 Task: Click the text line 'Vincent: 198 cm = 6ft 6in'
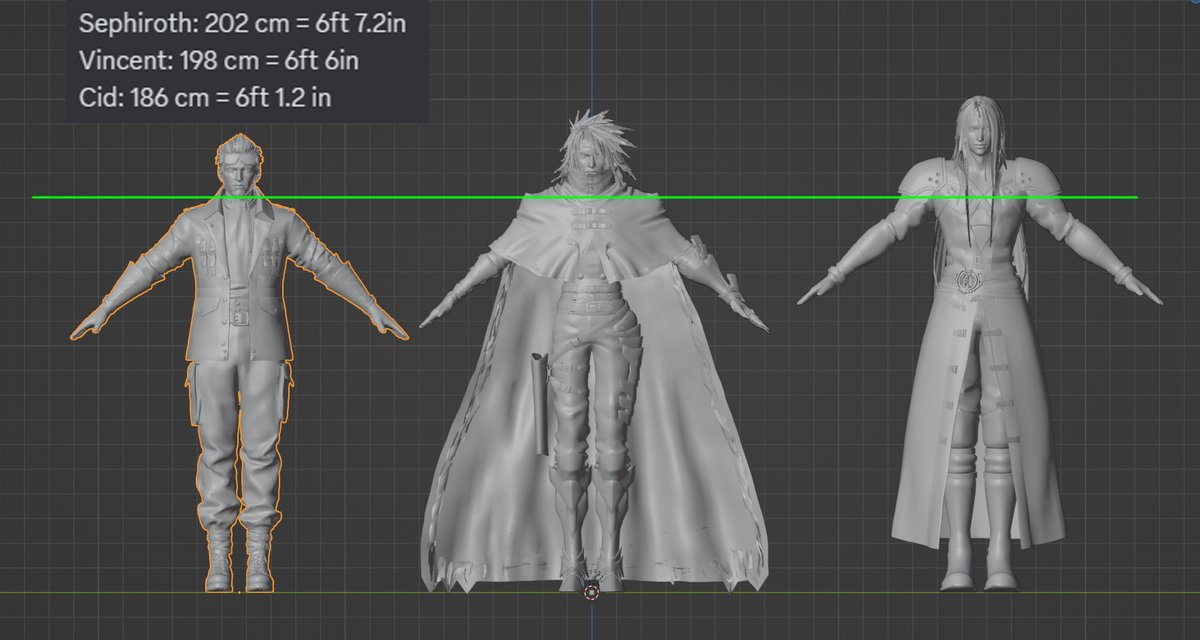tap(218, 60)
